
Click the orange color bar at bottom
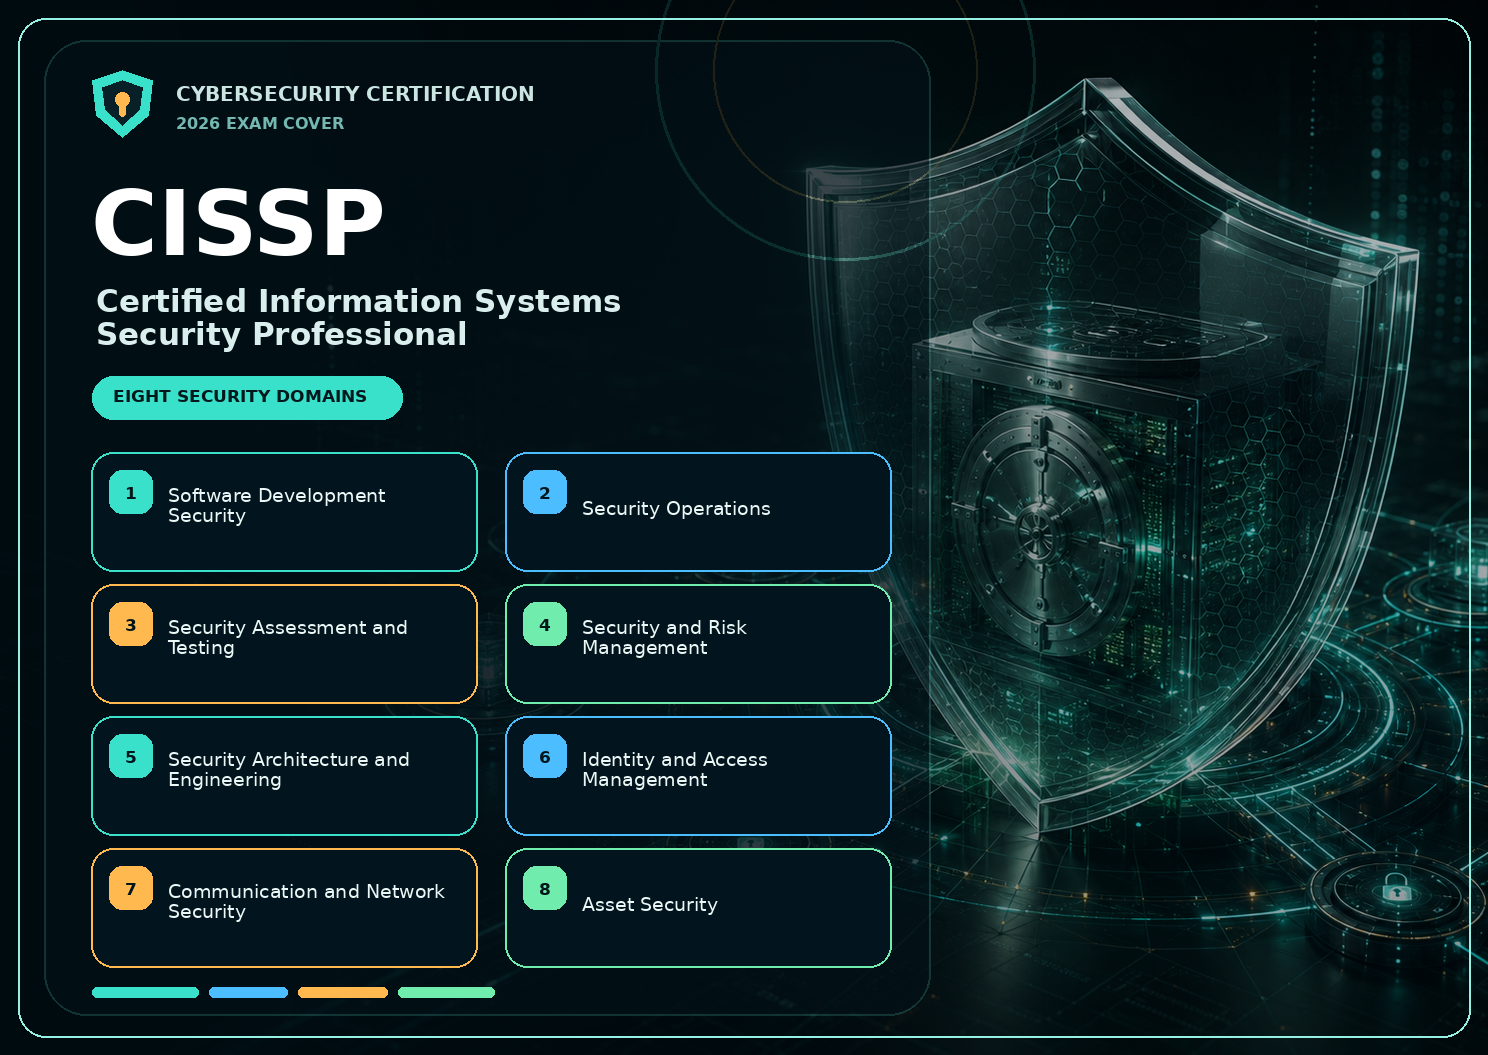[343, 993]
